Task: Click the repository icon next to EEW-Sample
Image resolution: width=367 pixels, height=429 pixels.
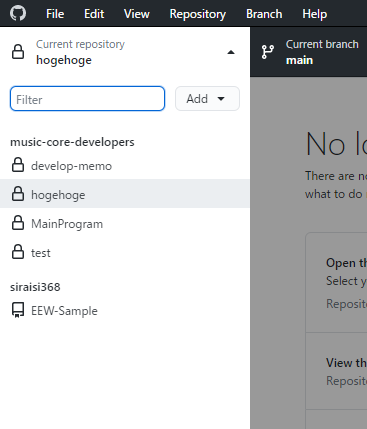Action: coord(18,310)
